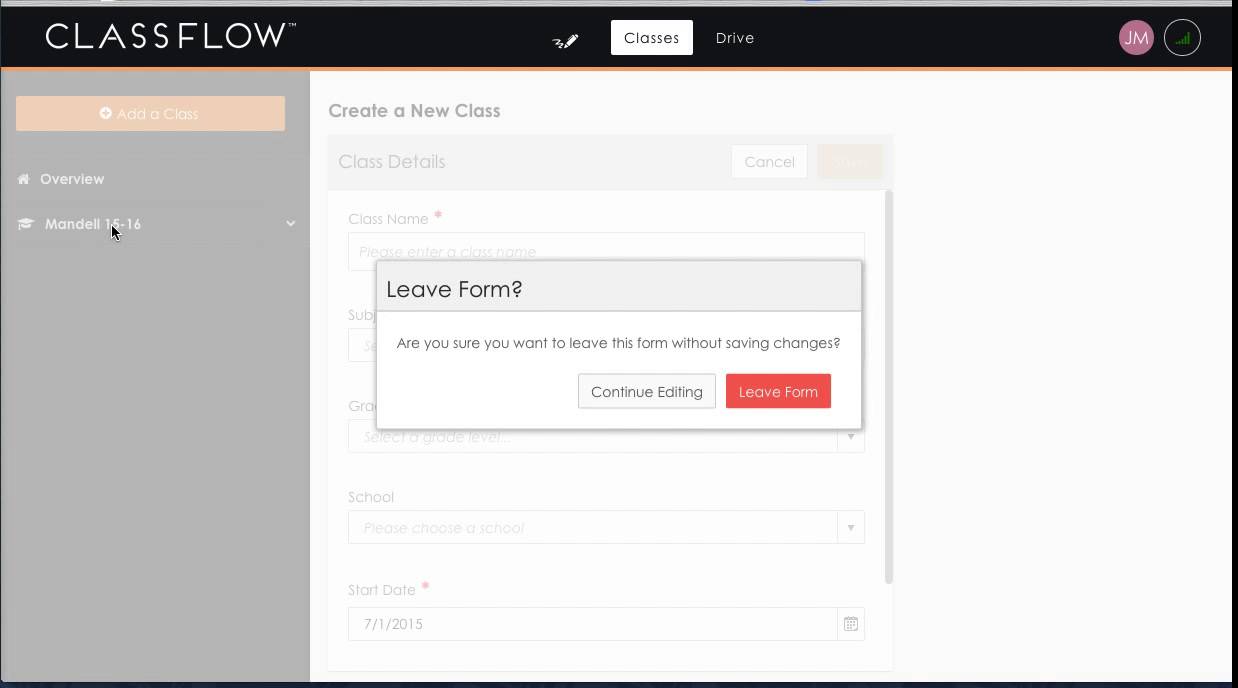1238x688 pixels.
Task: Click the Save button in Class Details
Action: [849, 162]
